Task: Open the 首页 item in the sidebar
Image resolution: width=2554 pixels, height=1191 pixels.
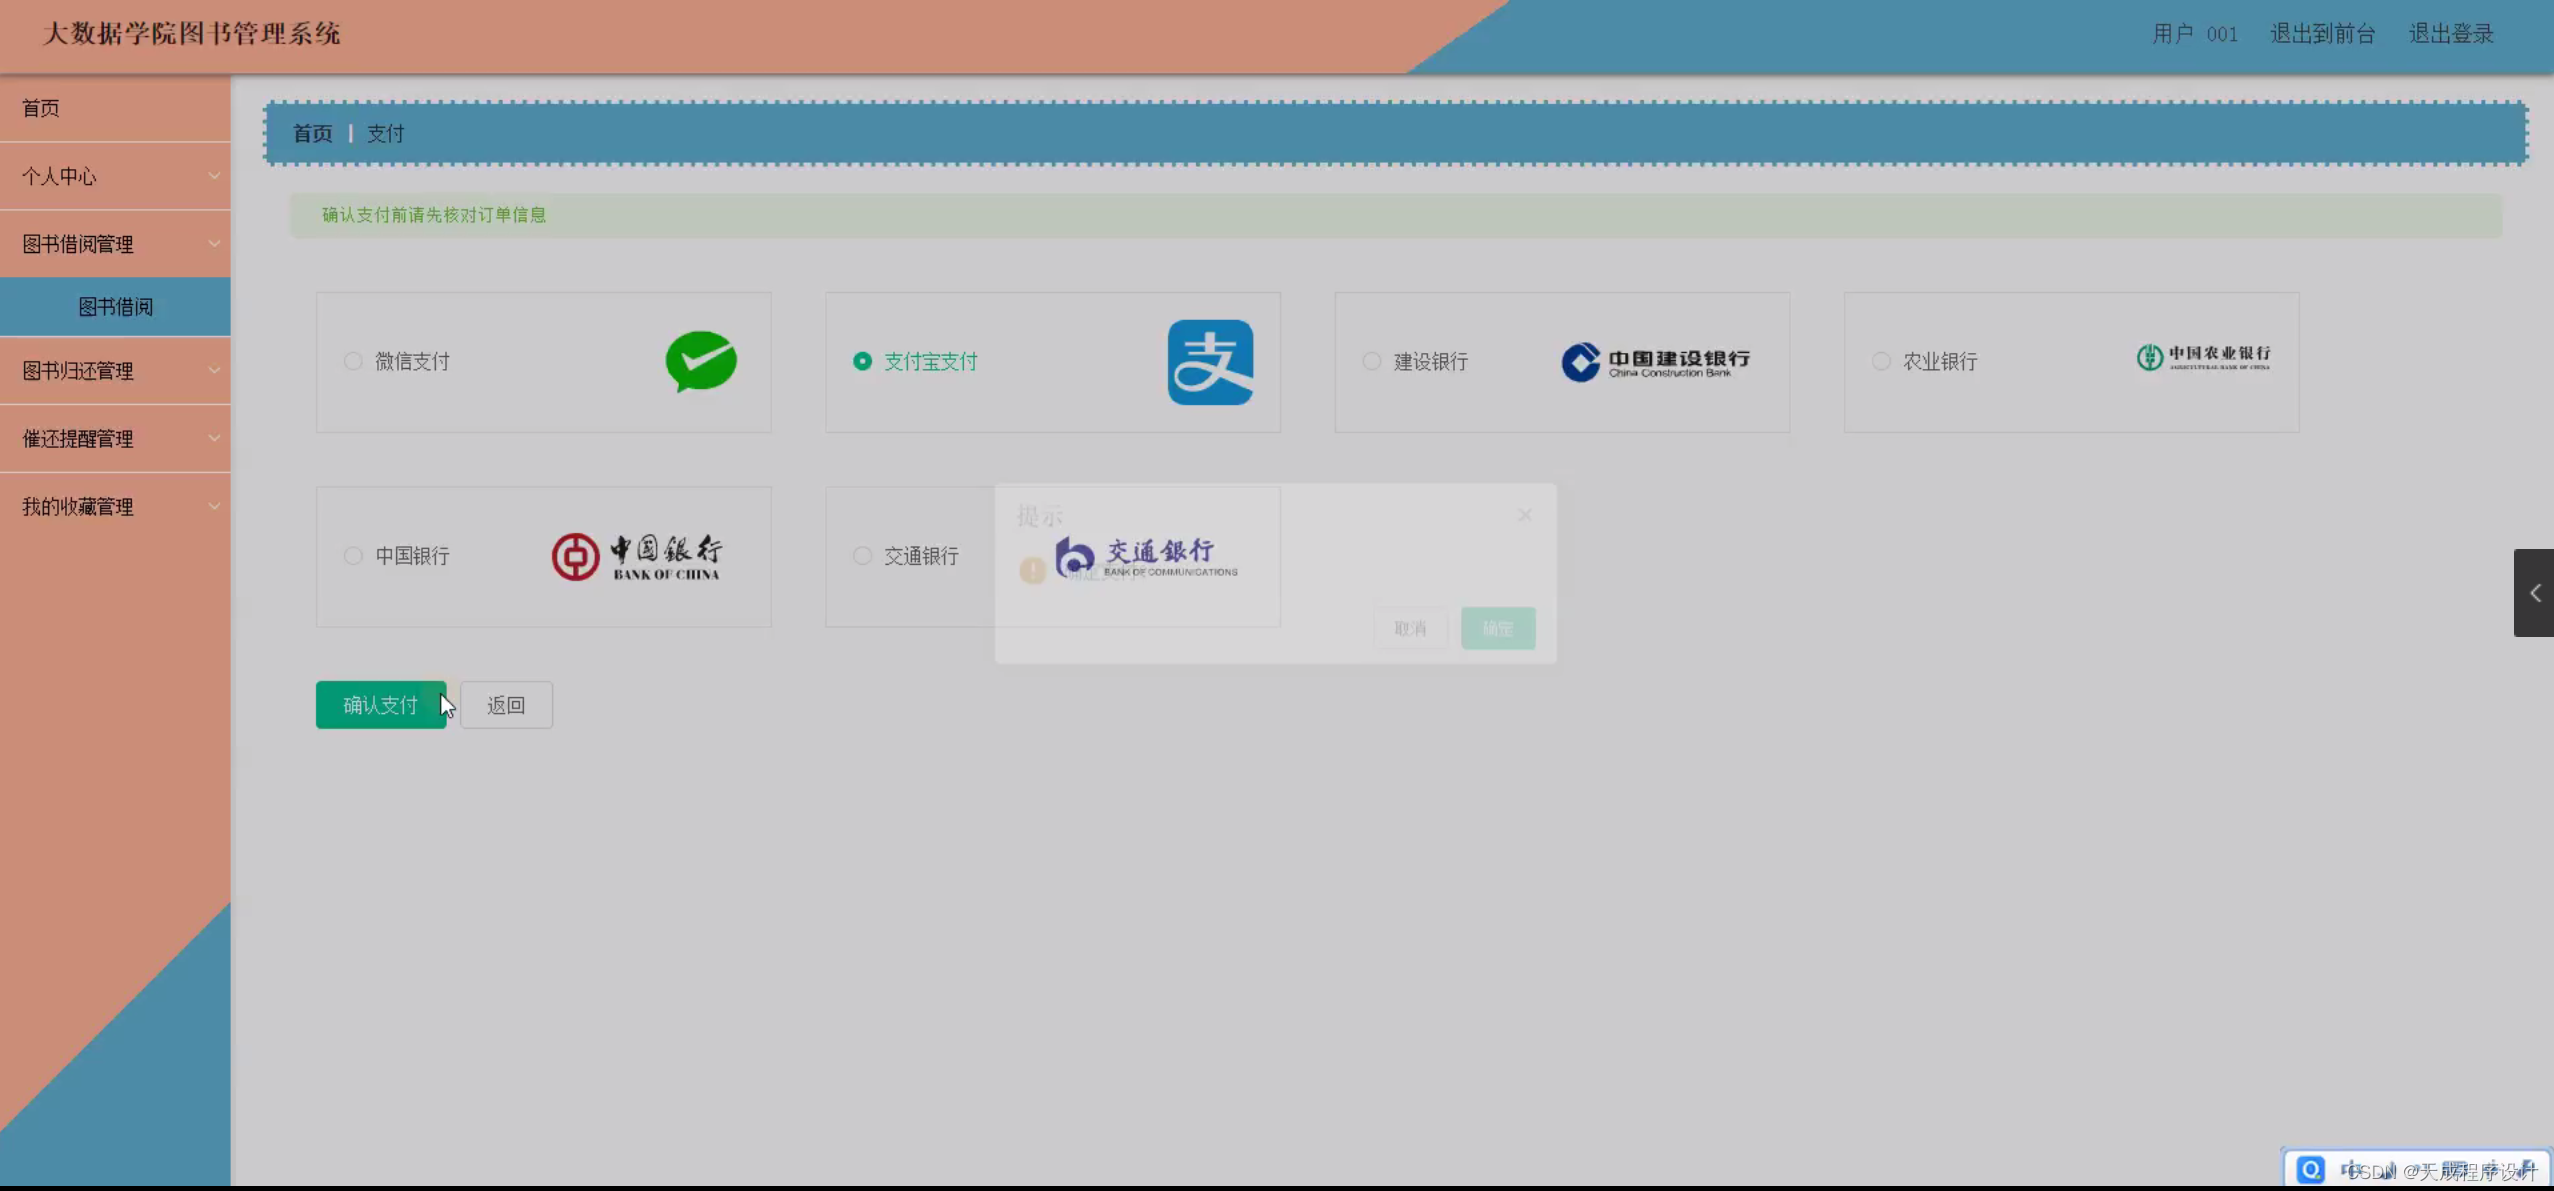Action: [41, 108]
